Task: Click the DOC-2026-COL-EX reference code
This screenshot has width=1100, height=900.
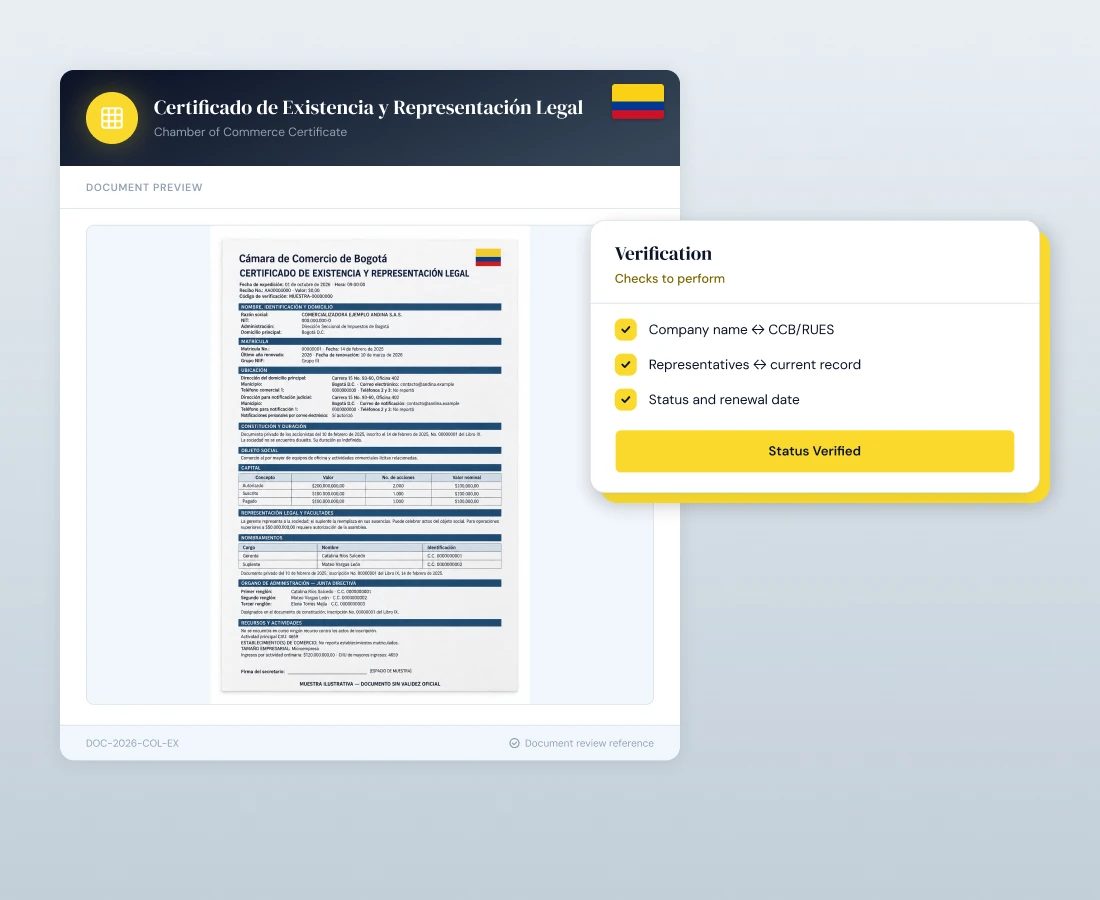Action: (x=132, y=743)
